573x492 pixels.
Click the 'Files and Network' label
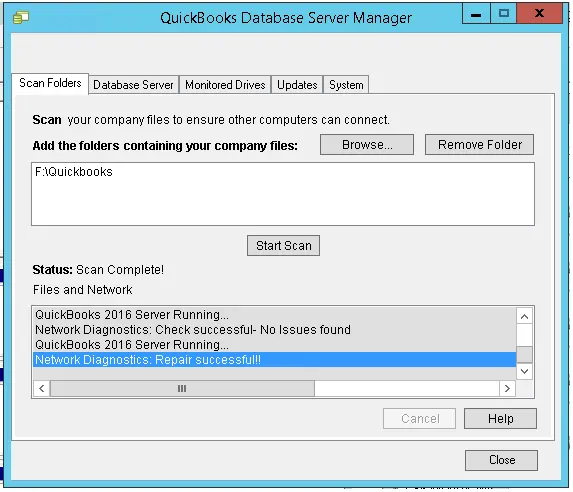tap(83, 290)
